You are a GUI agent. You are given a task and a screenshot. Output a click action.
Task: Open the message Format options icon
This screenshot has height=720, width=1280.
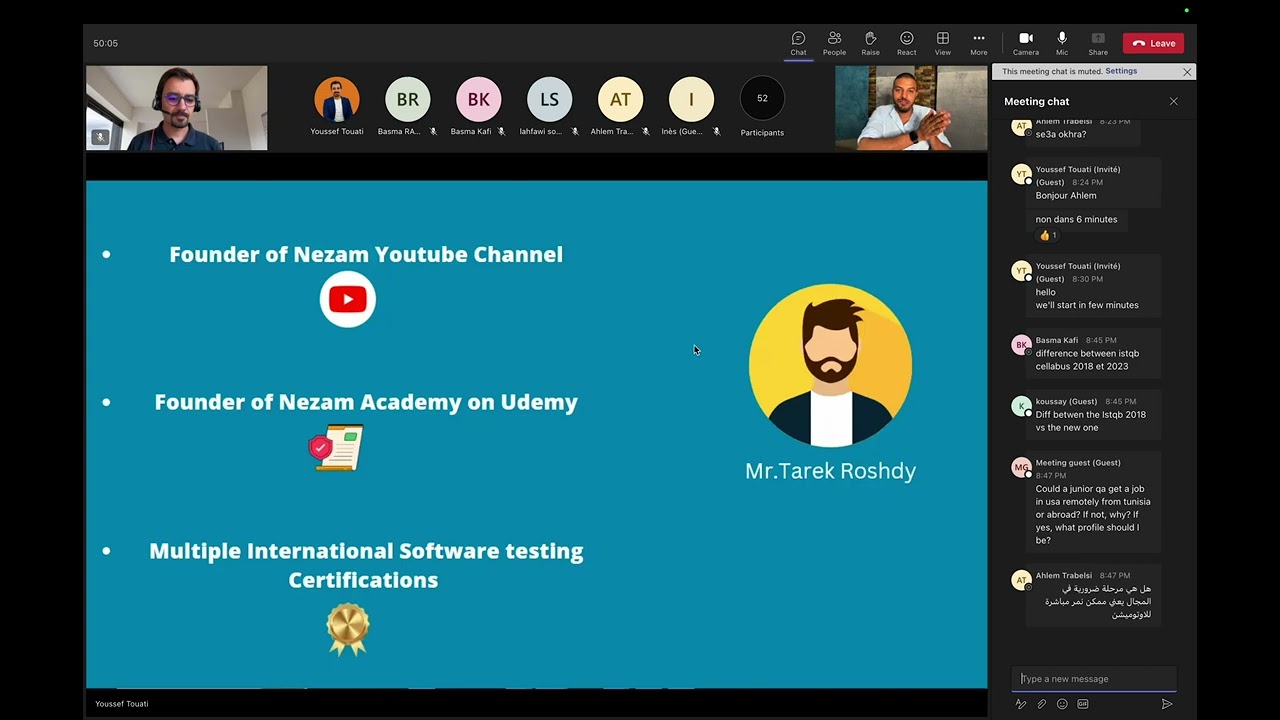[x=1020, y=704]
